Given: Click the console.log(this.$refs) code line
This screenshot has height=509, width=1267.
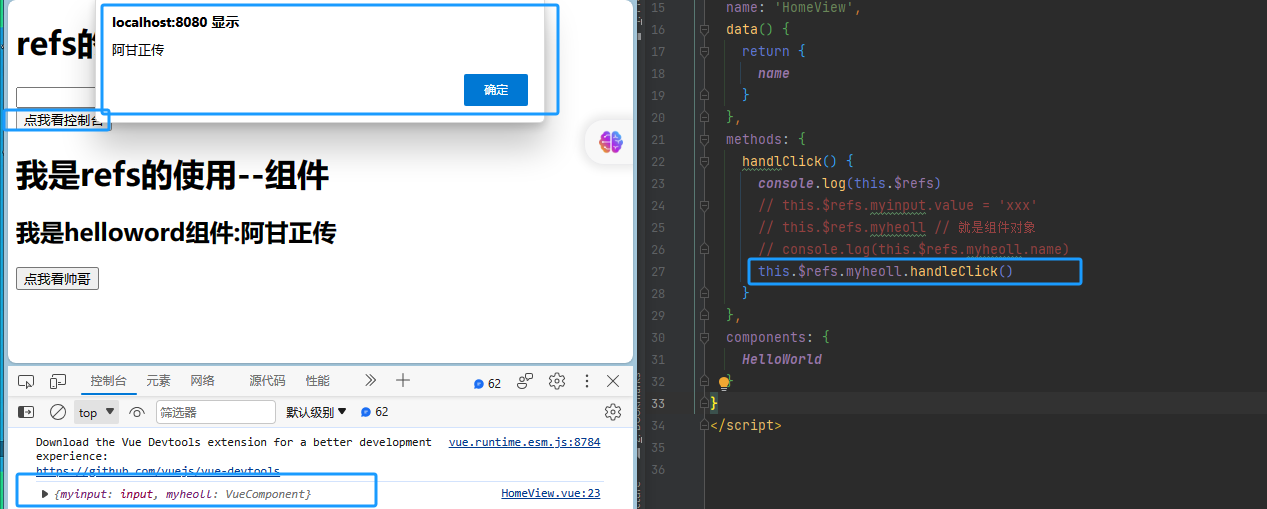Looking at the screenshot, I should pyautogui.click(x=849, y=183).
